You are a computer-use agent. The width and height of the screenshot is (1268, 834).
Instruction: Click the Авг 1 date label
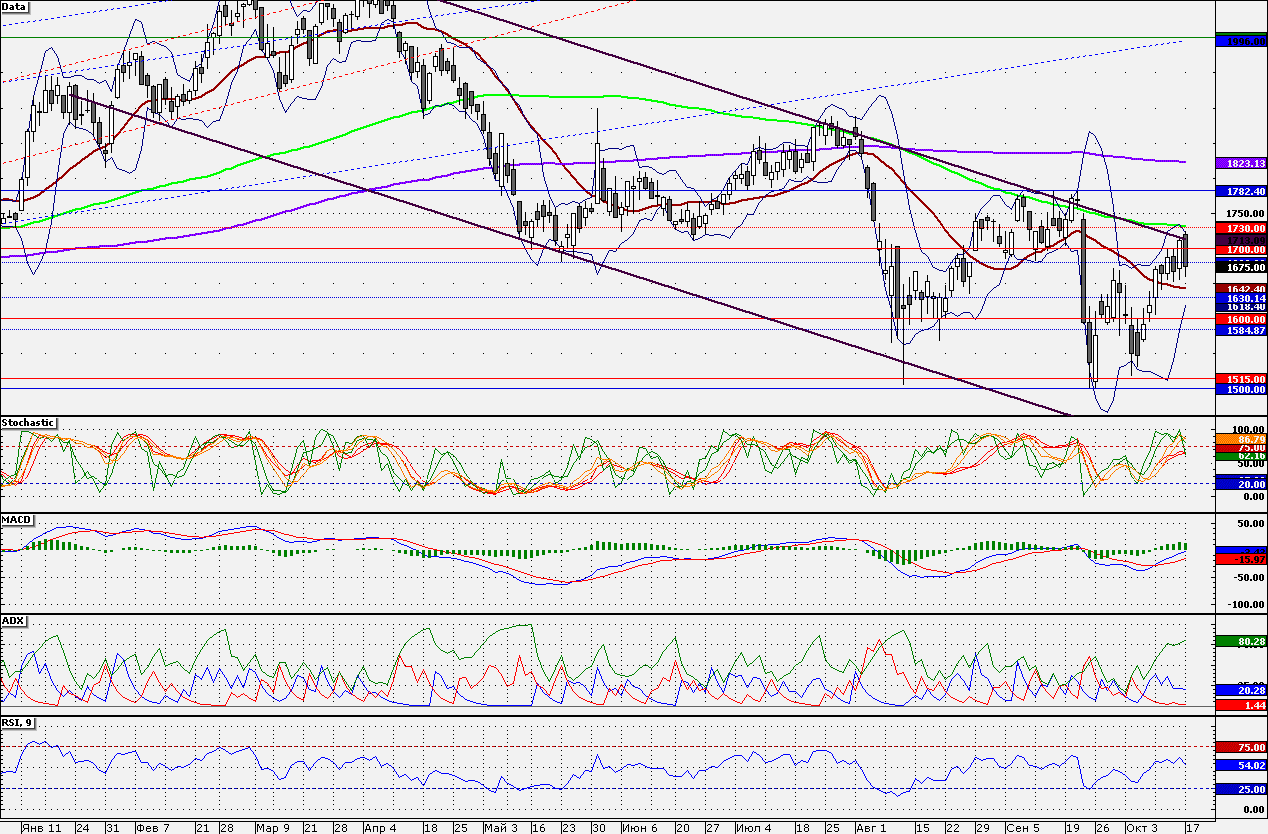(x=872, y=828)
